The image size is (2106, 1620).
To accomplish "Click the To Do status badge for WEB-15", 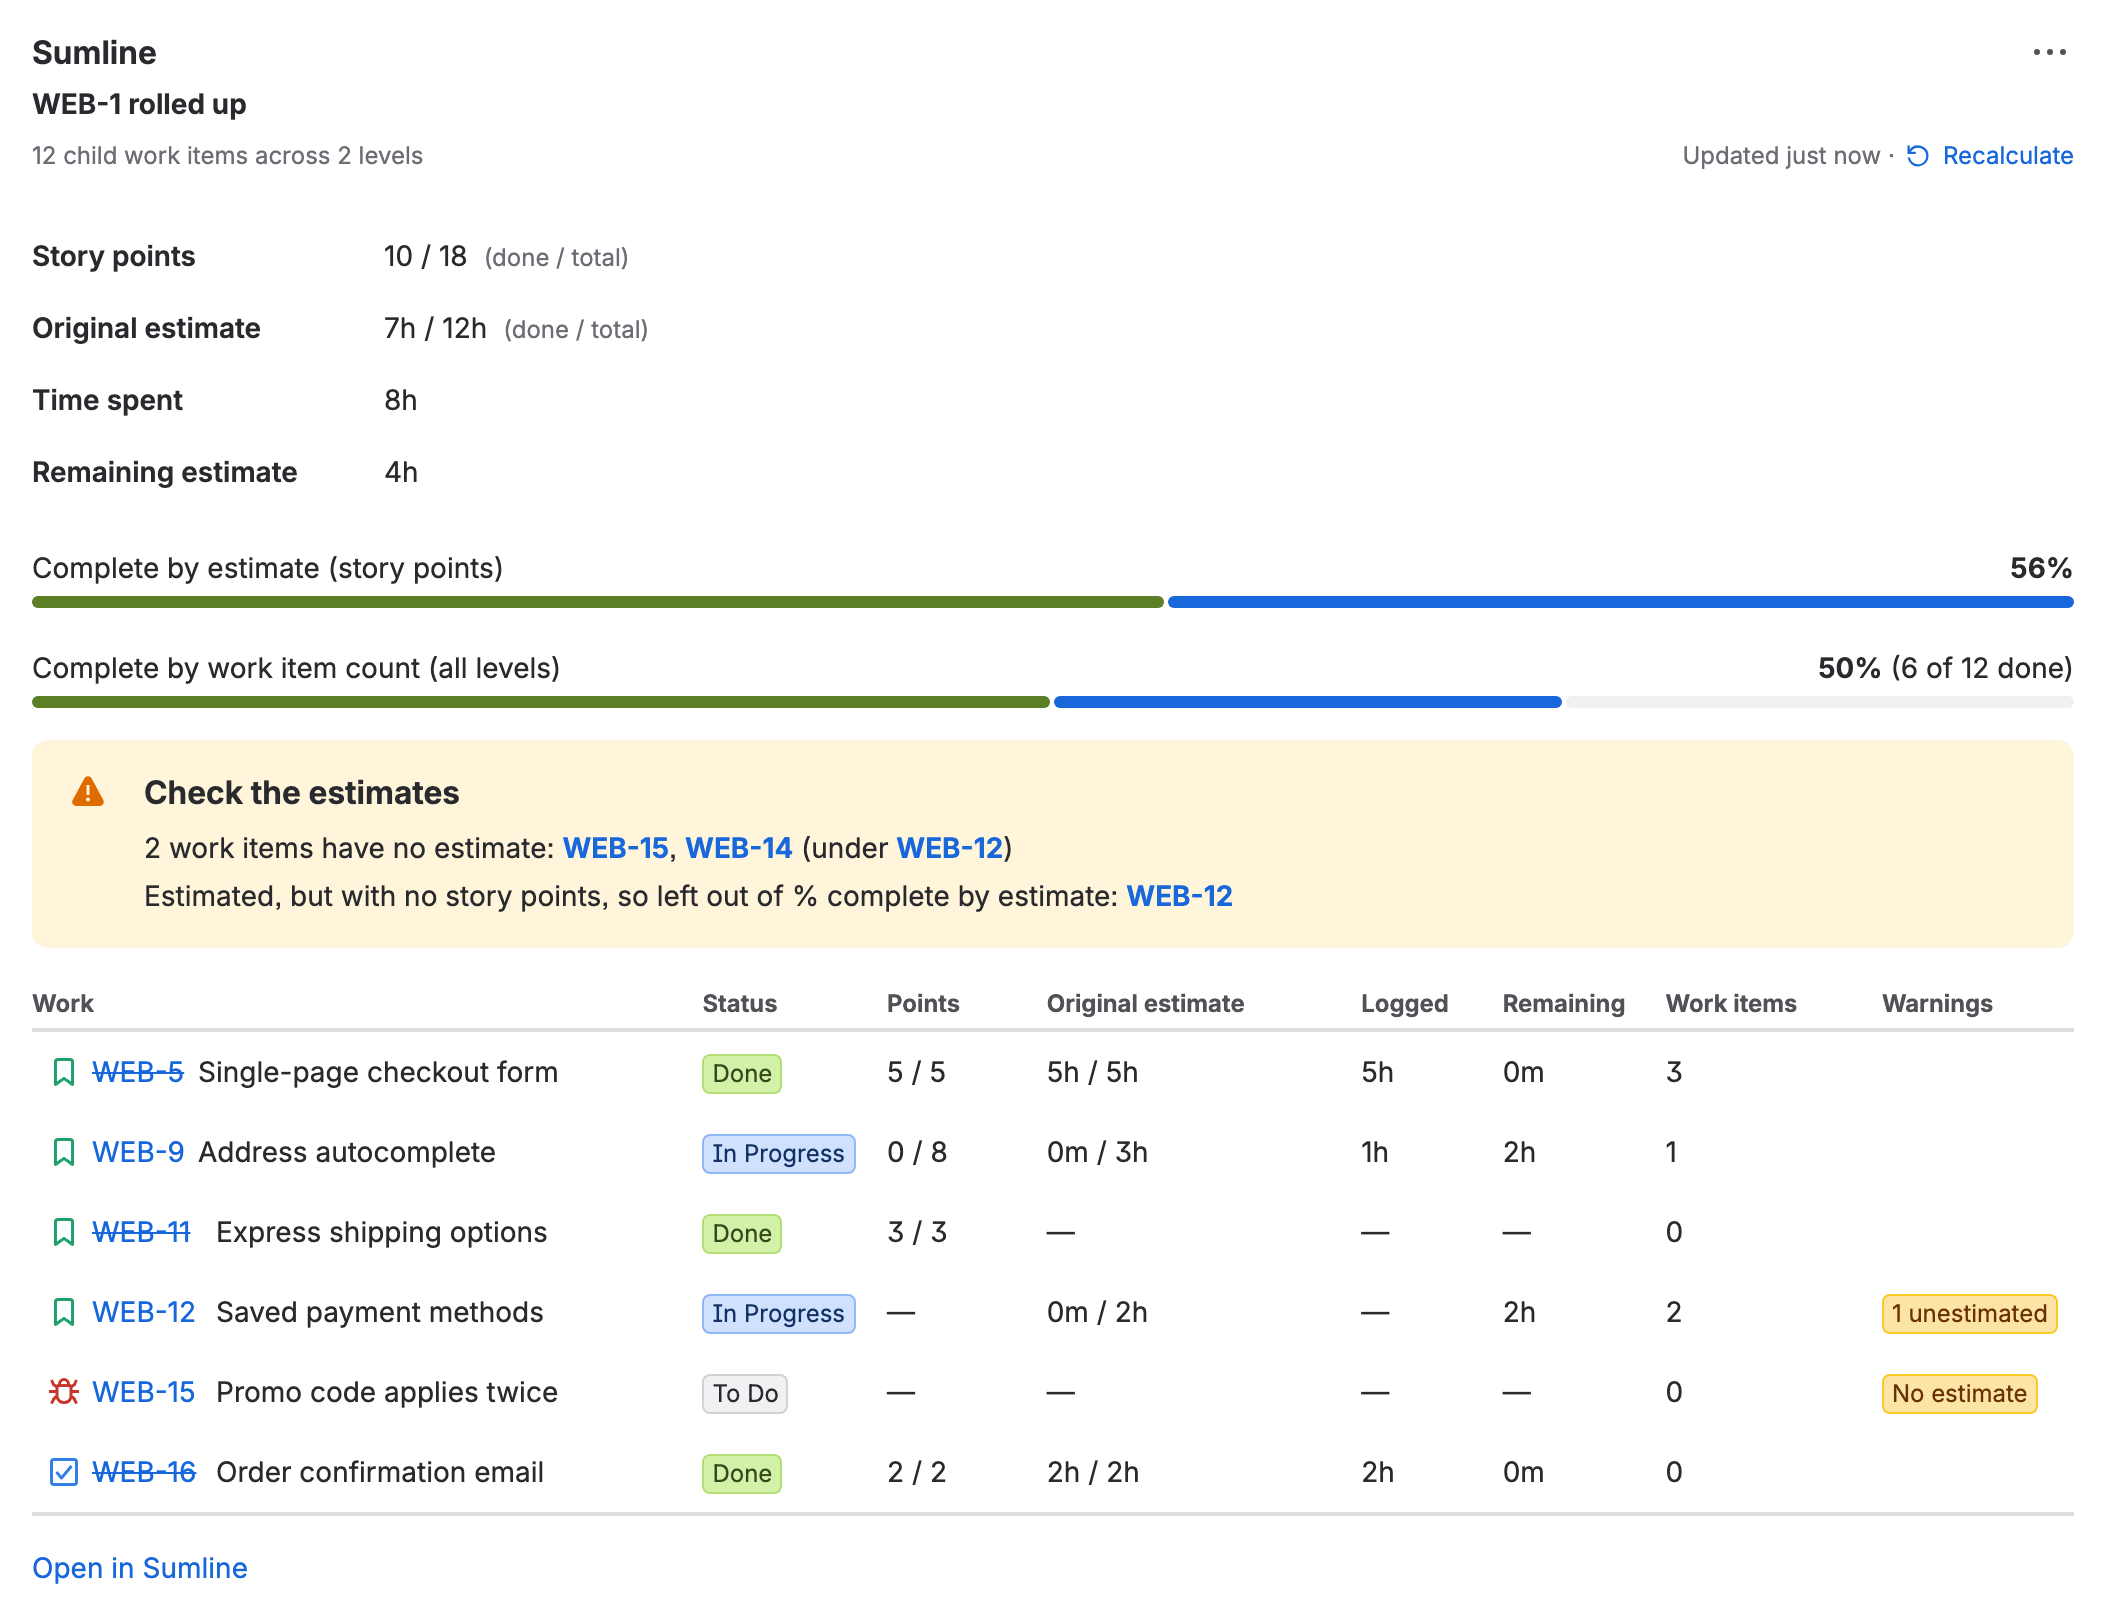I will [x=745, y=1393].
